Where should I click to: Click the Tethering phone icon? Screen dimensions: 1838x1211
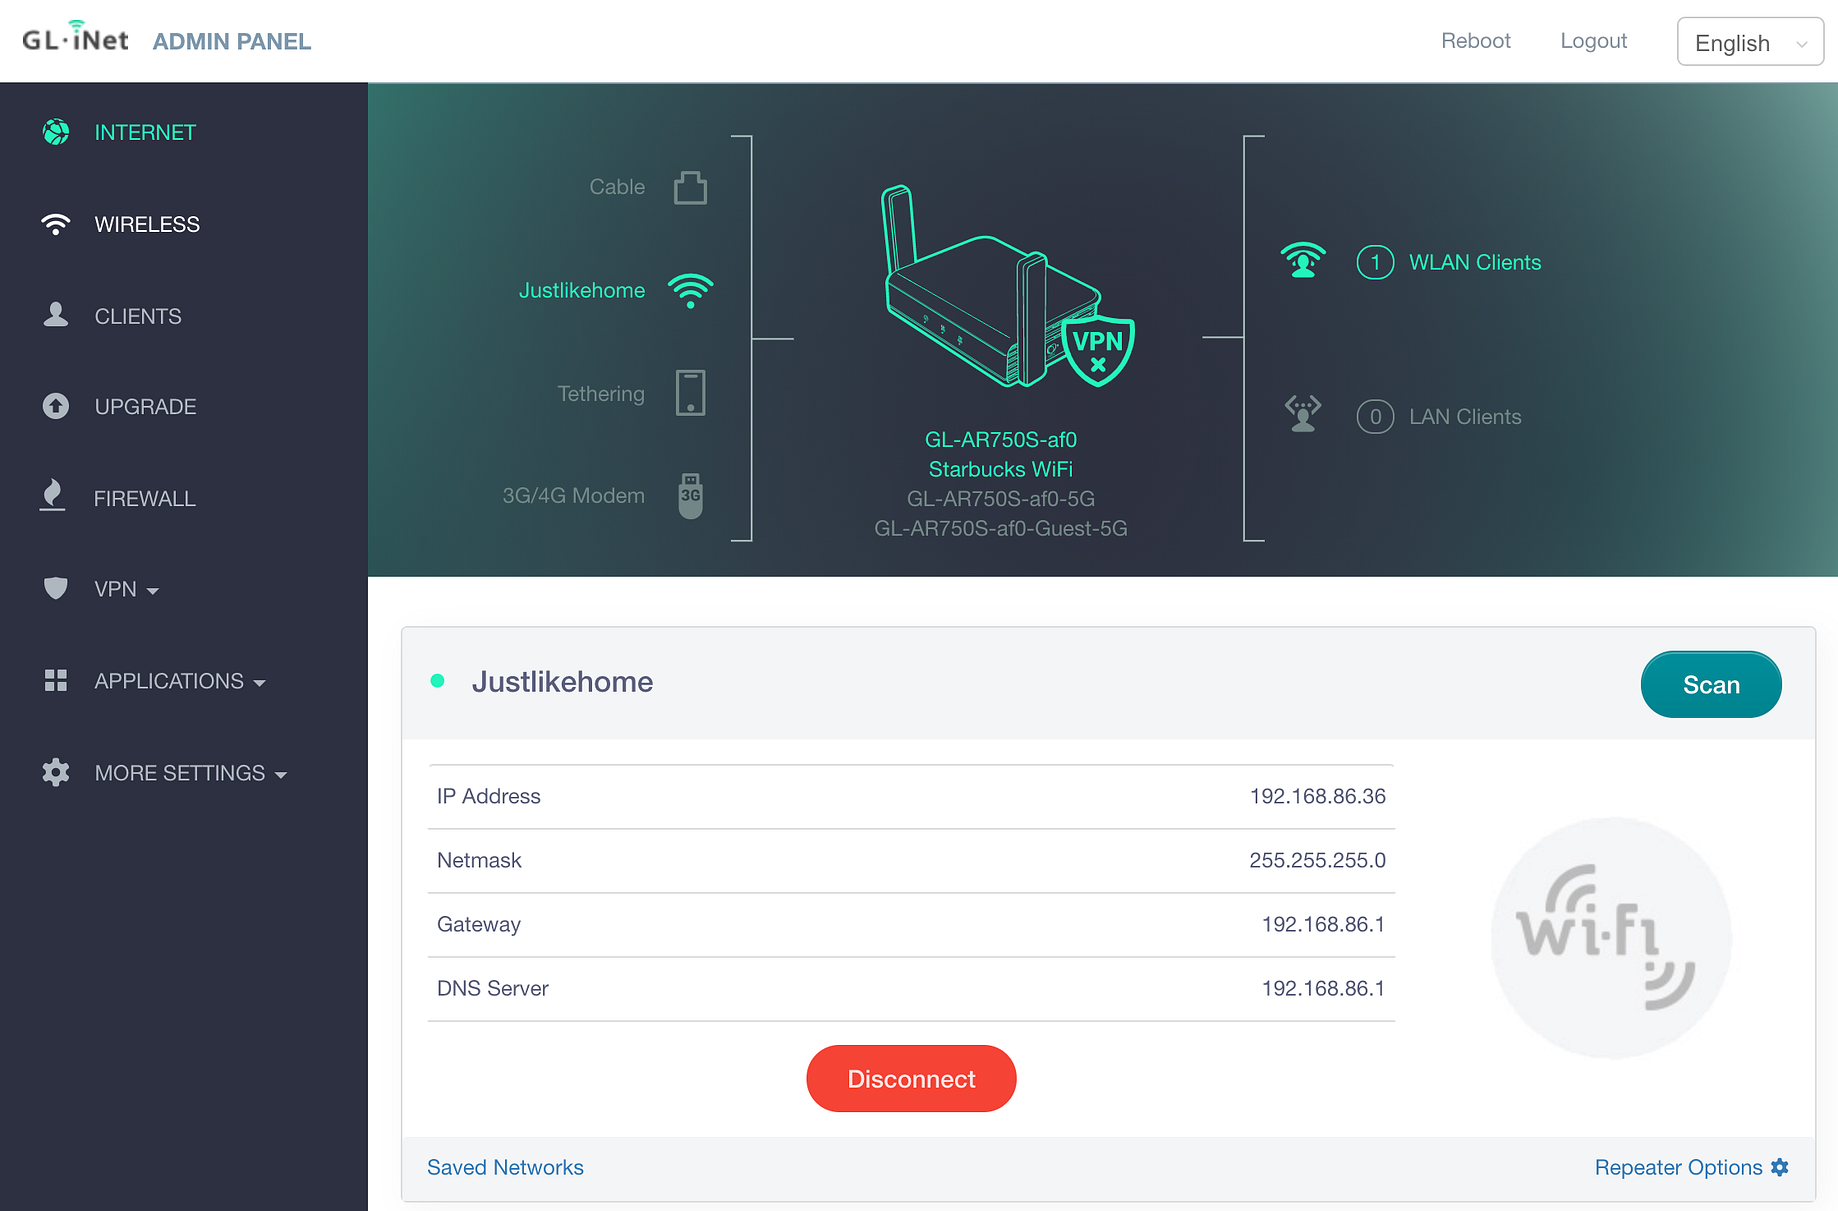(x=690, y=393)
